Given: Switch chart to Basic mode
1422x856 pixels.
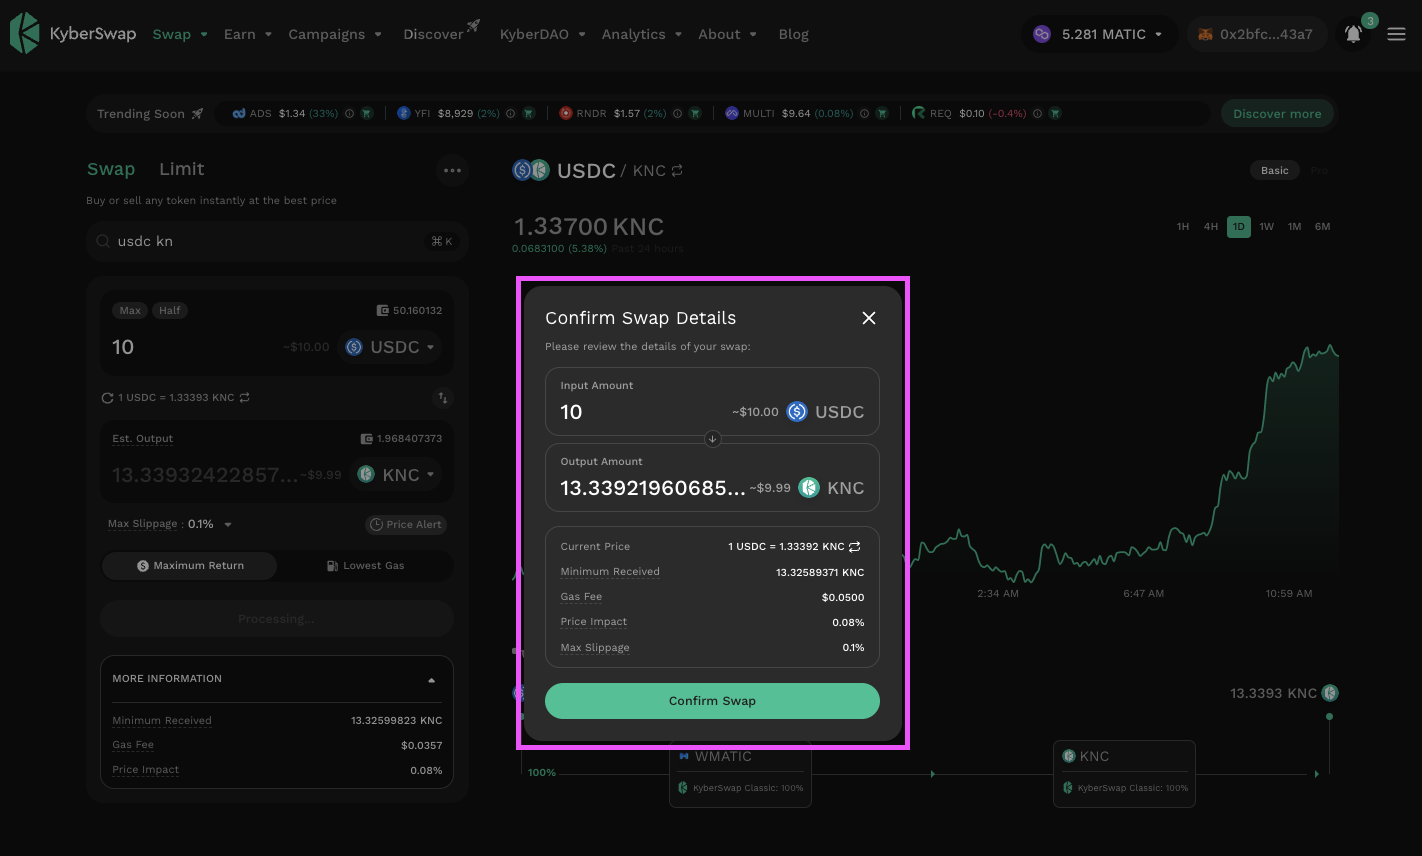Looking at the screenshot, I should click(x=1274, y=171).
